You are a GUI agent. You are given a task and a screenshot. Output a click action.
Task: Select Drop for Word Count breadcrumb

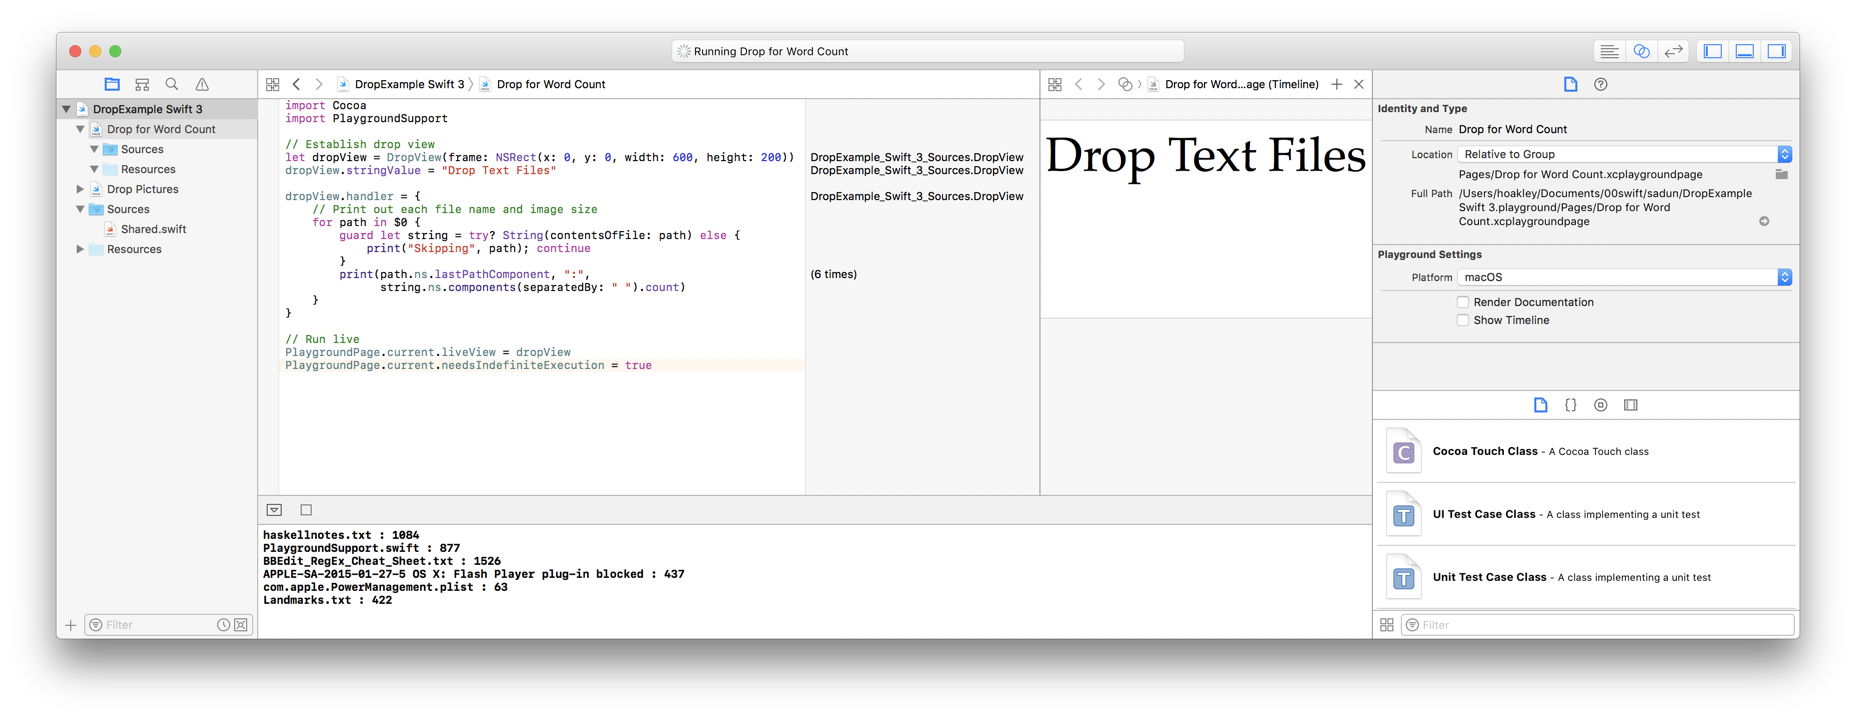(542, 84)
